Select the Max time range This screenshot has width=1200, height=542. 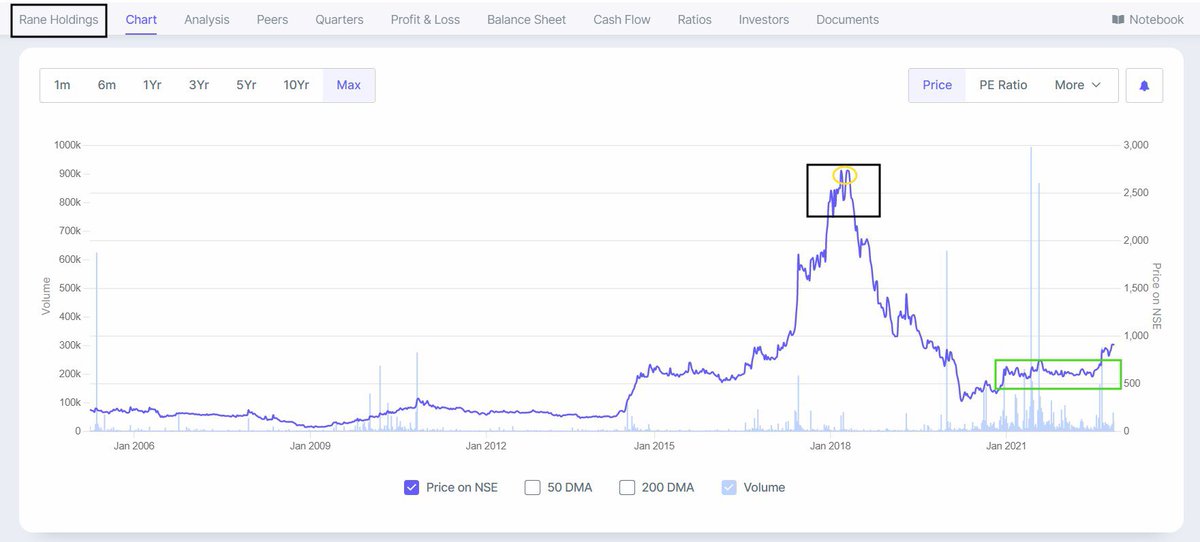(349, 85)
